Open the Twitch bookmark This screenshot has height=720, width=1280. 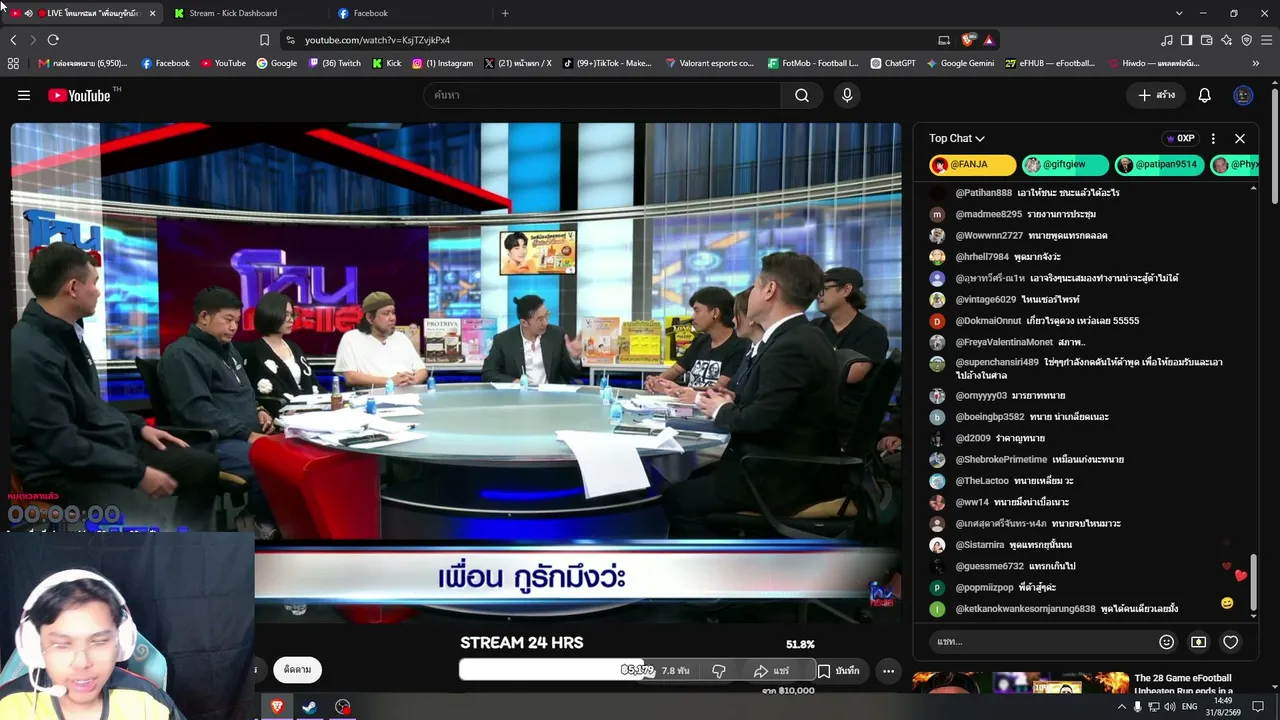pyautogui.click(x=335, y=63)
